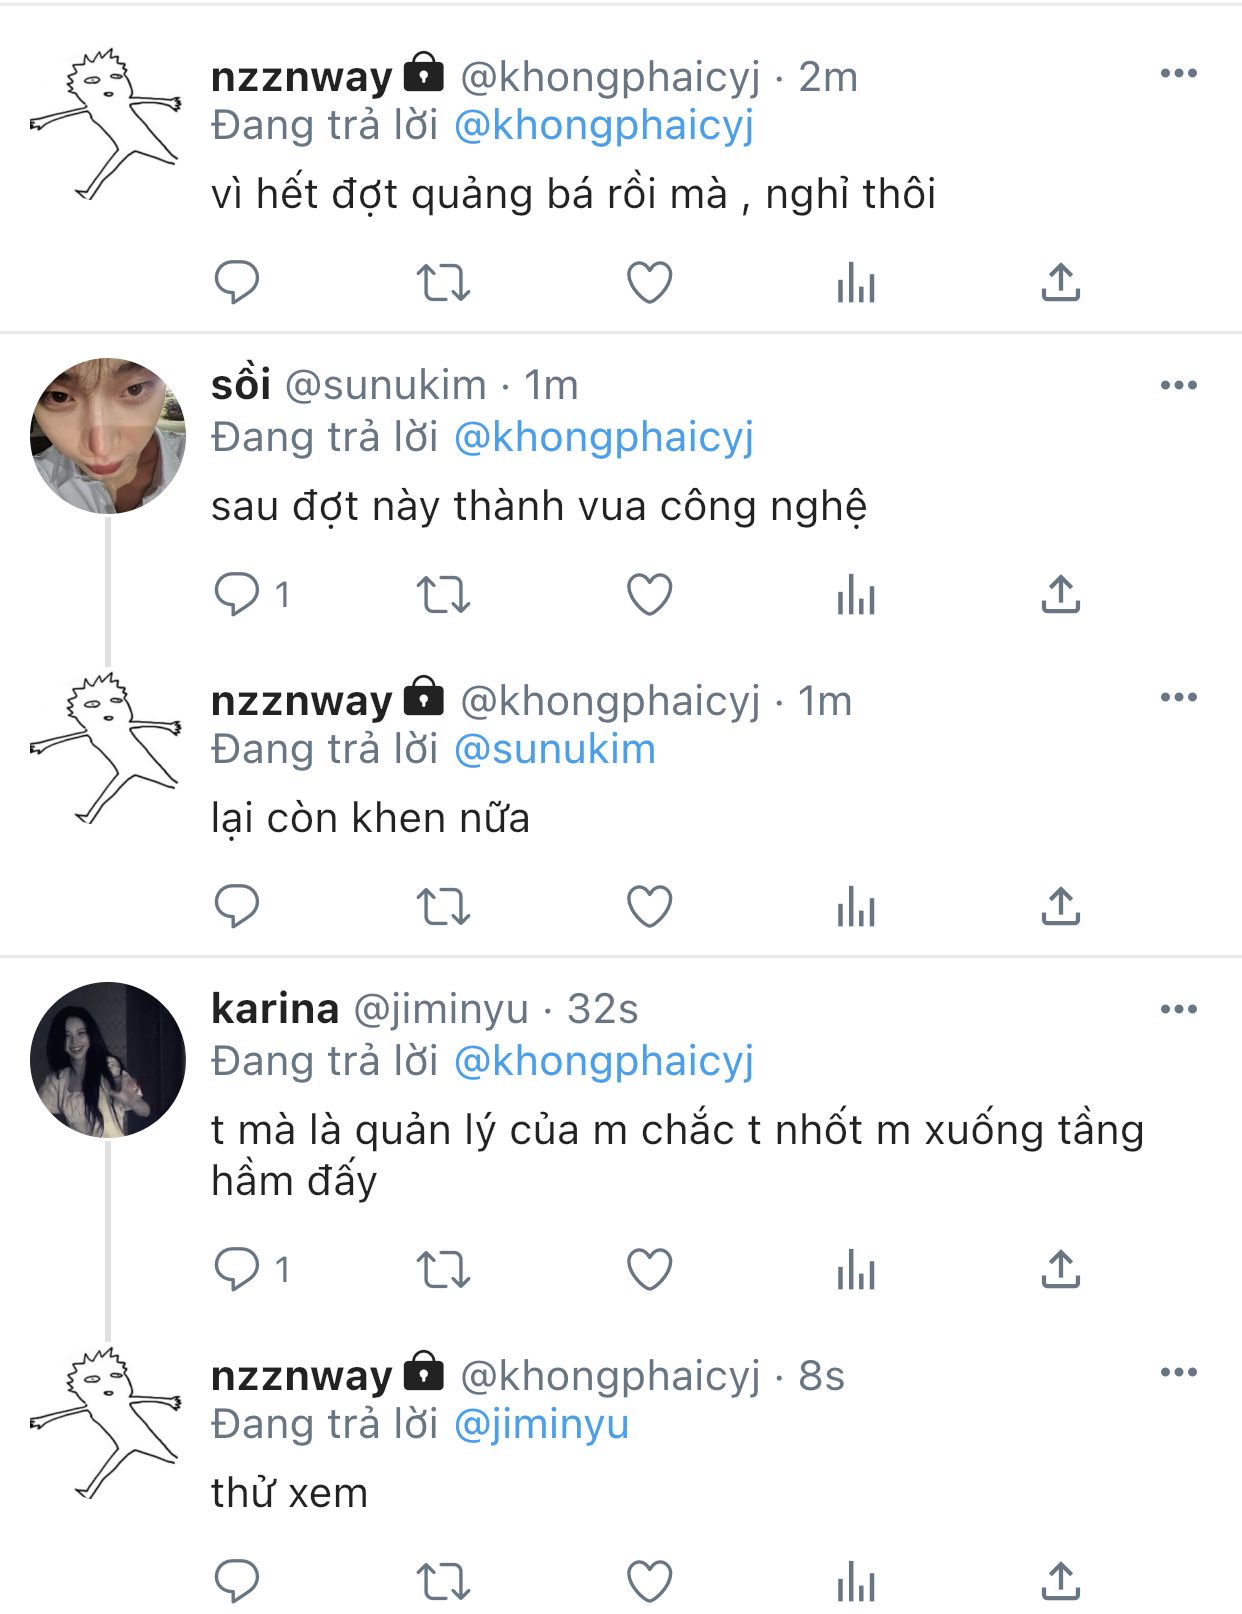The width and height of the screenshot is (1242, 1614).
Task: View analytics for 'lại còn khen nữa' tweet
Action: tap(856, 907)
